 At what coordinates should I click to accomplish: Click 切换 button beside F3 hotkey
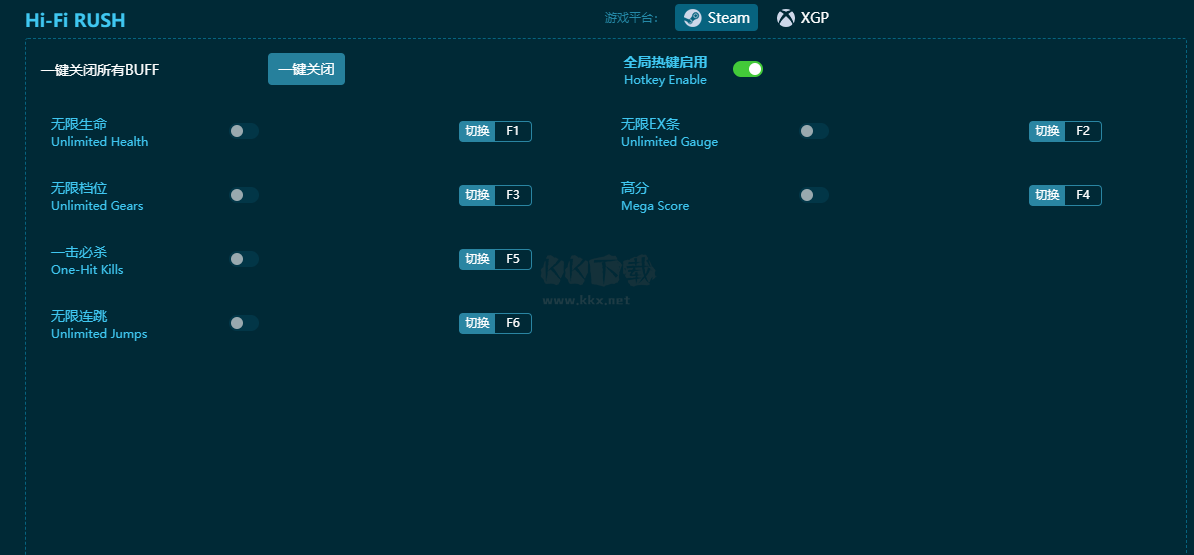click(477, 195)
